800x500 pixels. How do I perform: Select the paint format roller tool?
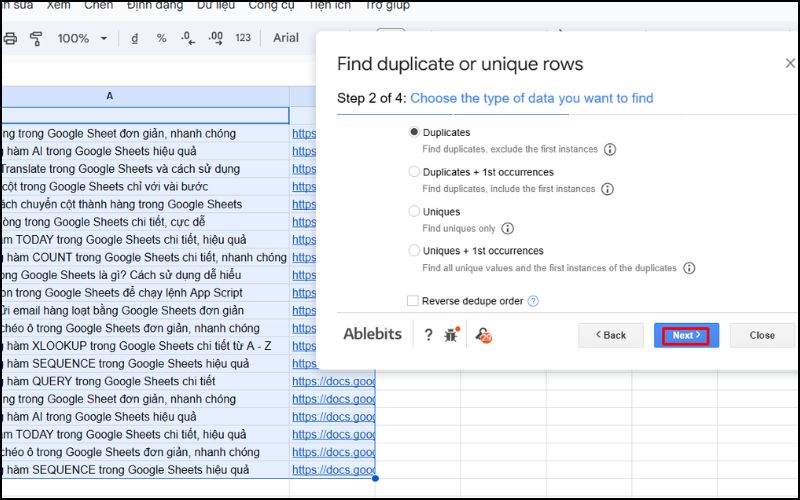tap(37, 39)
